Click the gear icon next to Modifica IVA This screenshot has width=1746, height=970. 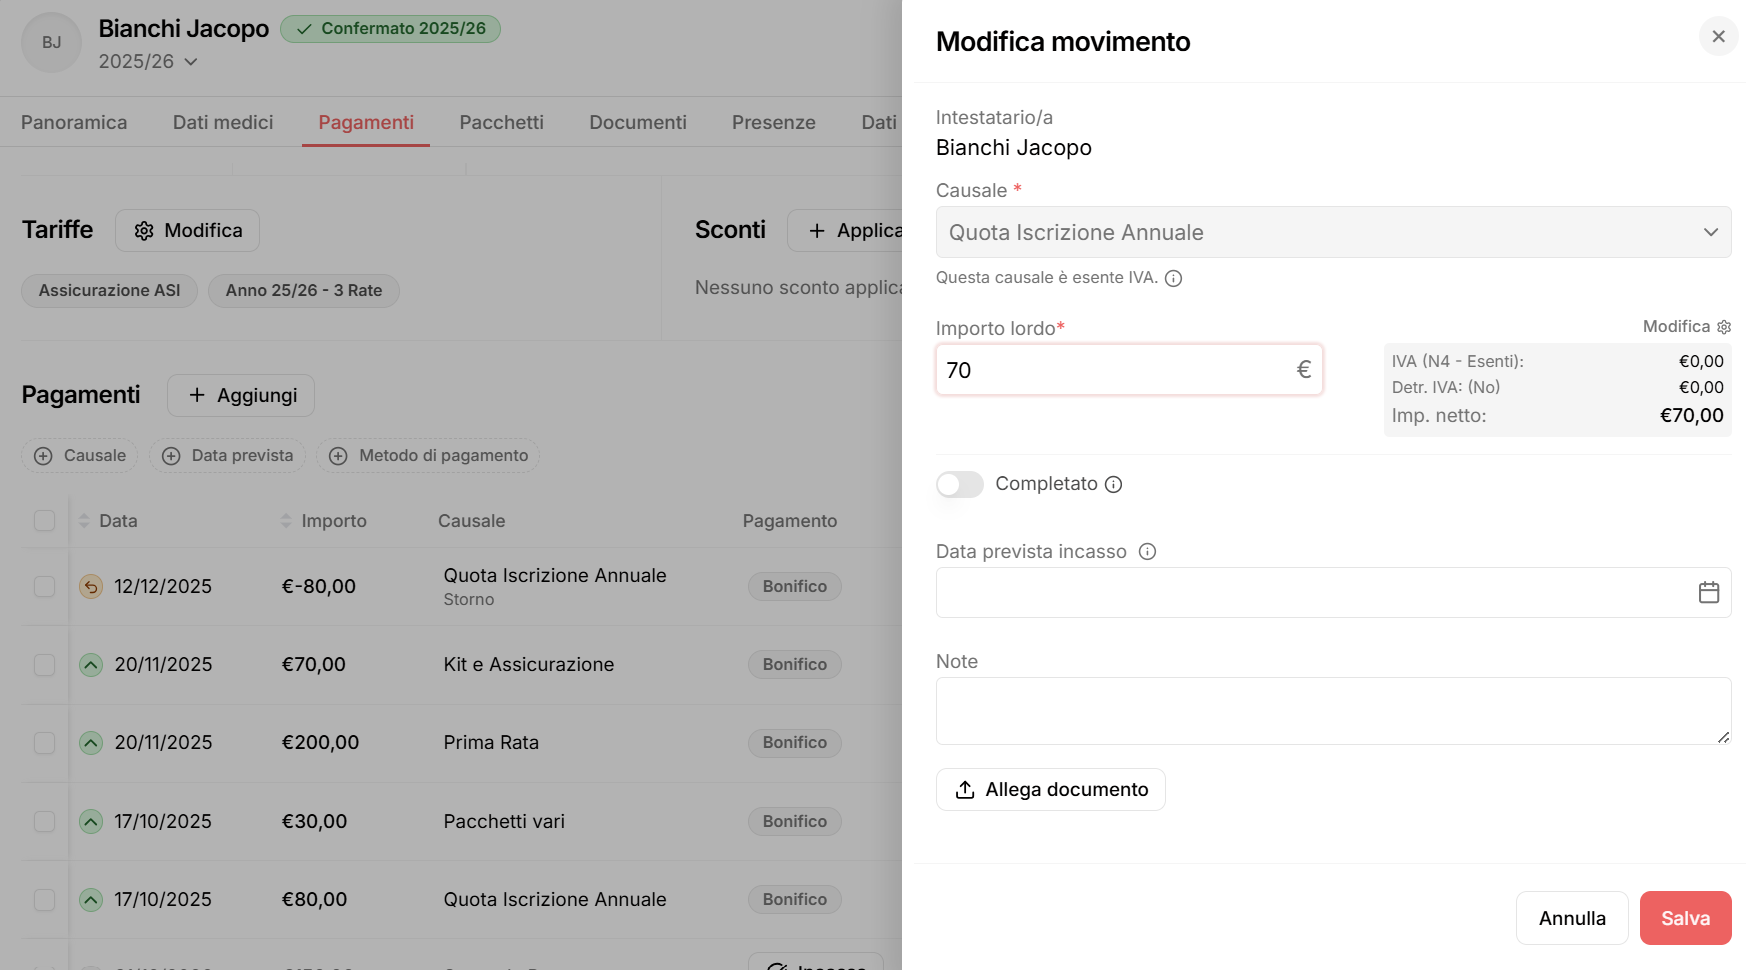[1724, 327]
